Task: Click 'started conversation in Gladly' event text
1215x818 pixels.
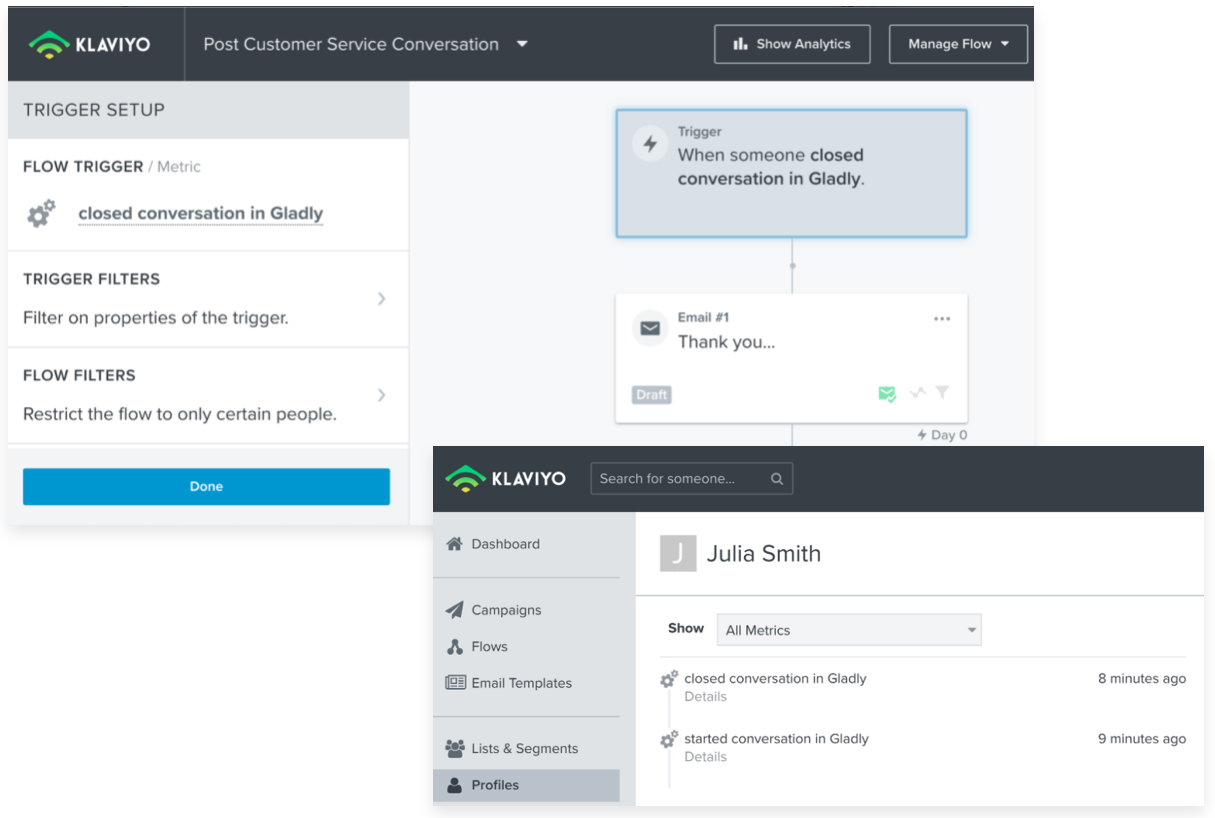Action: [x=777, y=739]
